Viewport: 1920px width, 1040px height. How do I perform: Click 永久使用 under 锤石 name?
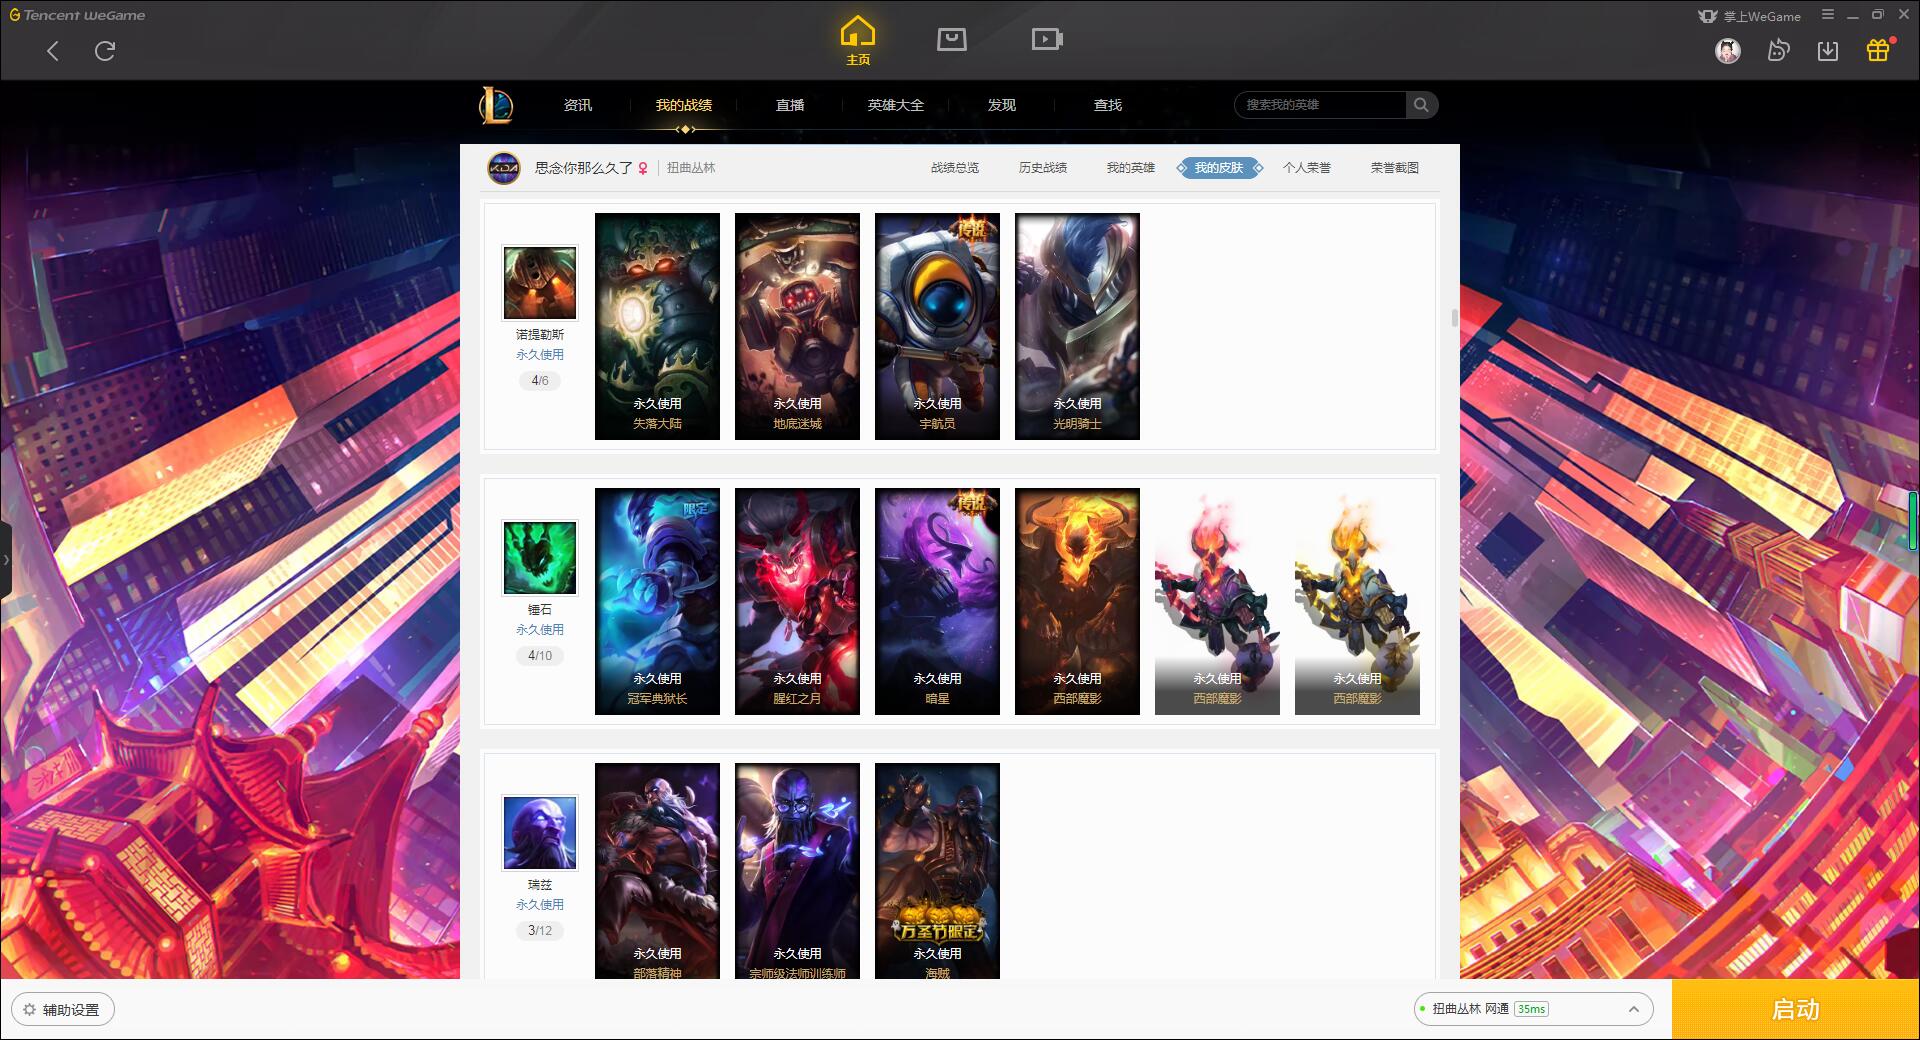[540, 630]
